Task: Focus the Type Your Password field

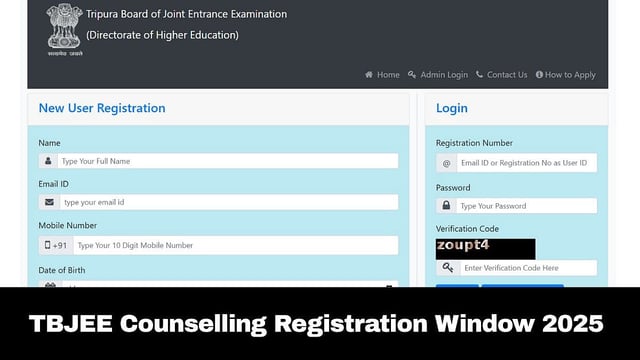Action: tap(527, 206)
